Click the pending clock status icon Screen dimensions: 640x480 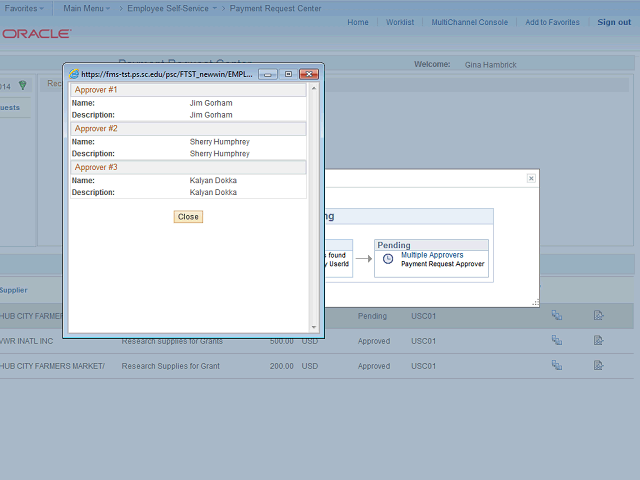click(388, 259)
